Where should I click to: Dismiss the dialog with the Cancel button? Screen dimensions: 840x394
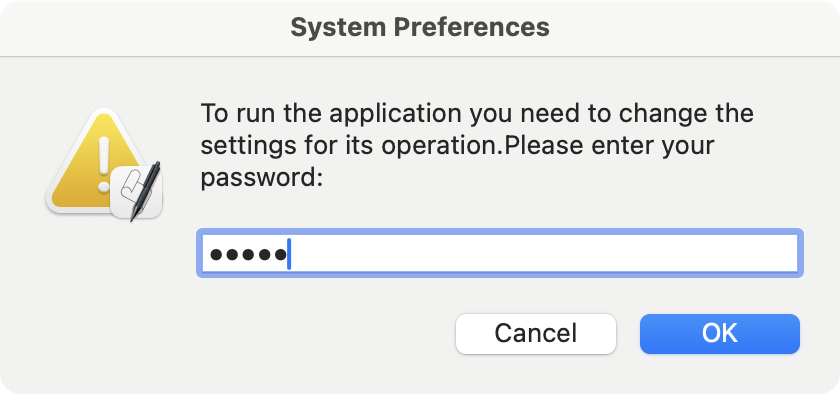coord(536,333)
